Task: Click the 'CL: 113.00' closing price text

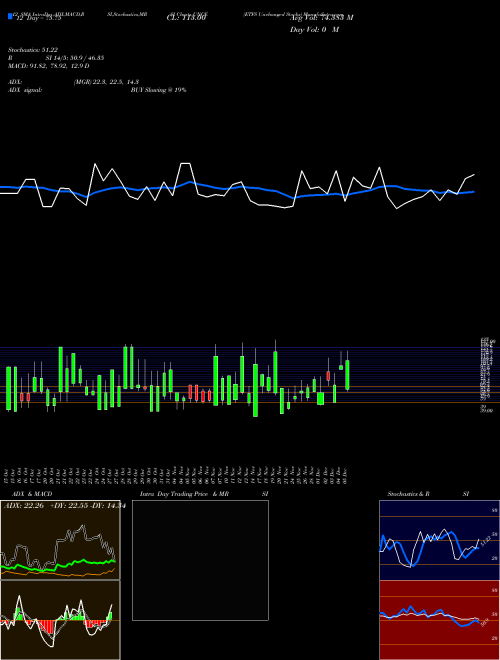Action: click(186, 18)
